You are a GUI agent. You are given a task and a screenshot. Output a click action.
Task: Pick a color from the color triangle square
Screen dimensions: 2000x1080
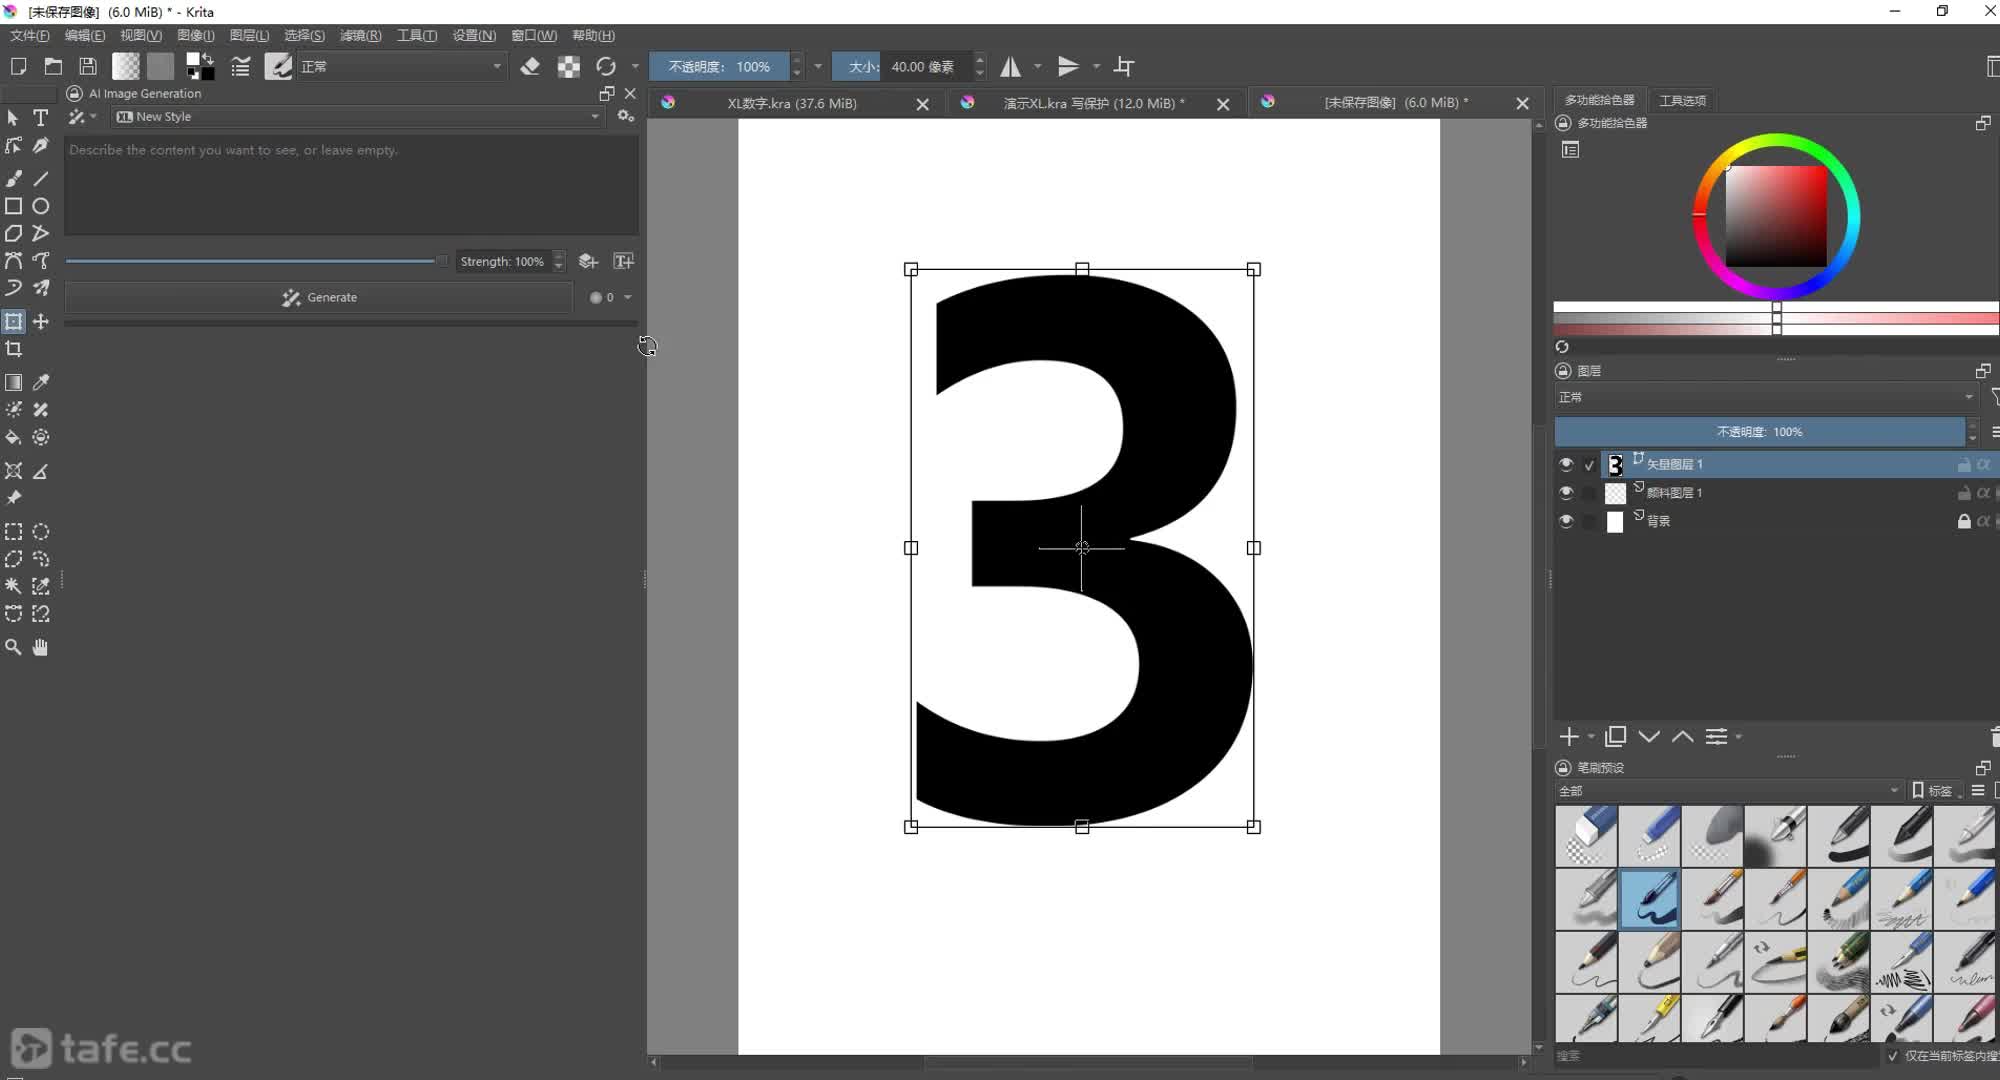[1776, 216]
